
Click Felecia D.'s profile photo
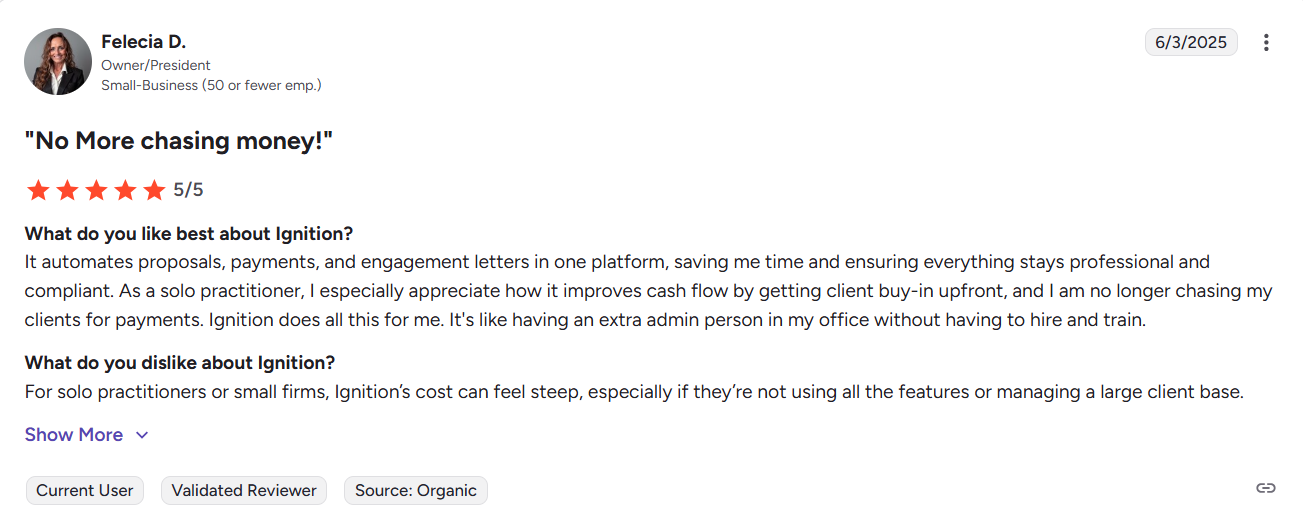tap(58, 62)
